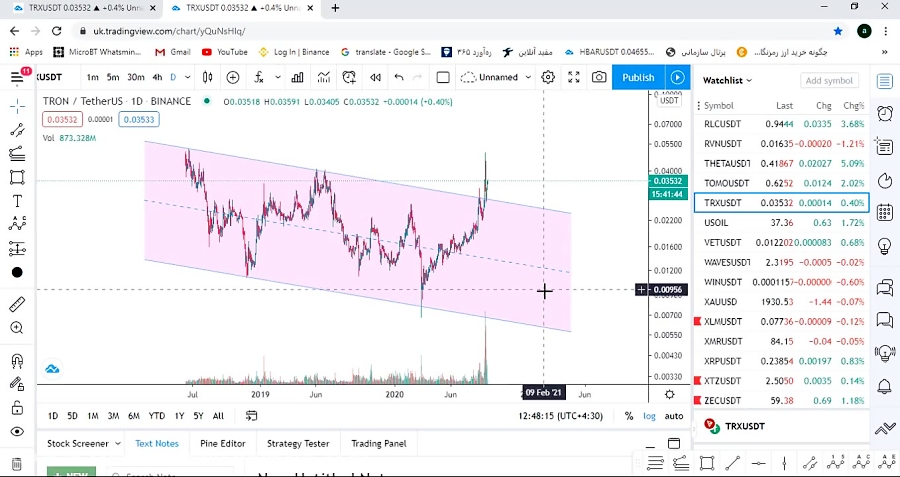900x477 pixels.
Task: Open the Fibonacci and pitchfork tools
Action: (x=17, y=153)
